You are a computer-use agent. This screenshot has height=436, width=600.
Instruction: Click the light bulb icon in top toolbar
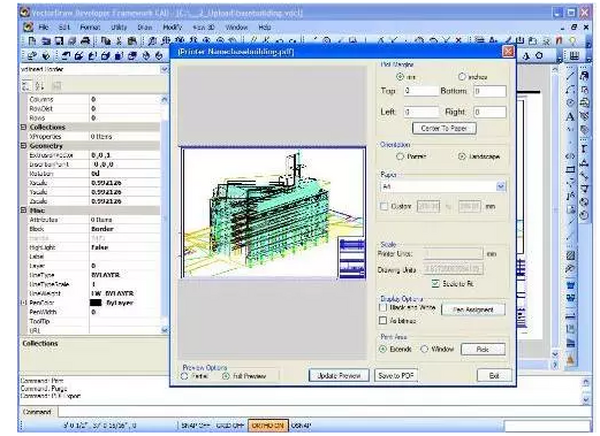coord(572,41)
